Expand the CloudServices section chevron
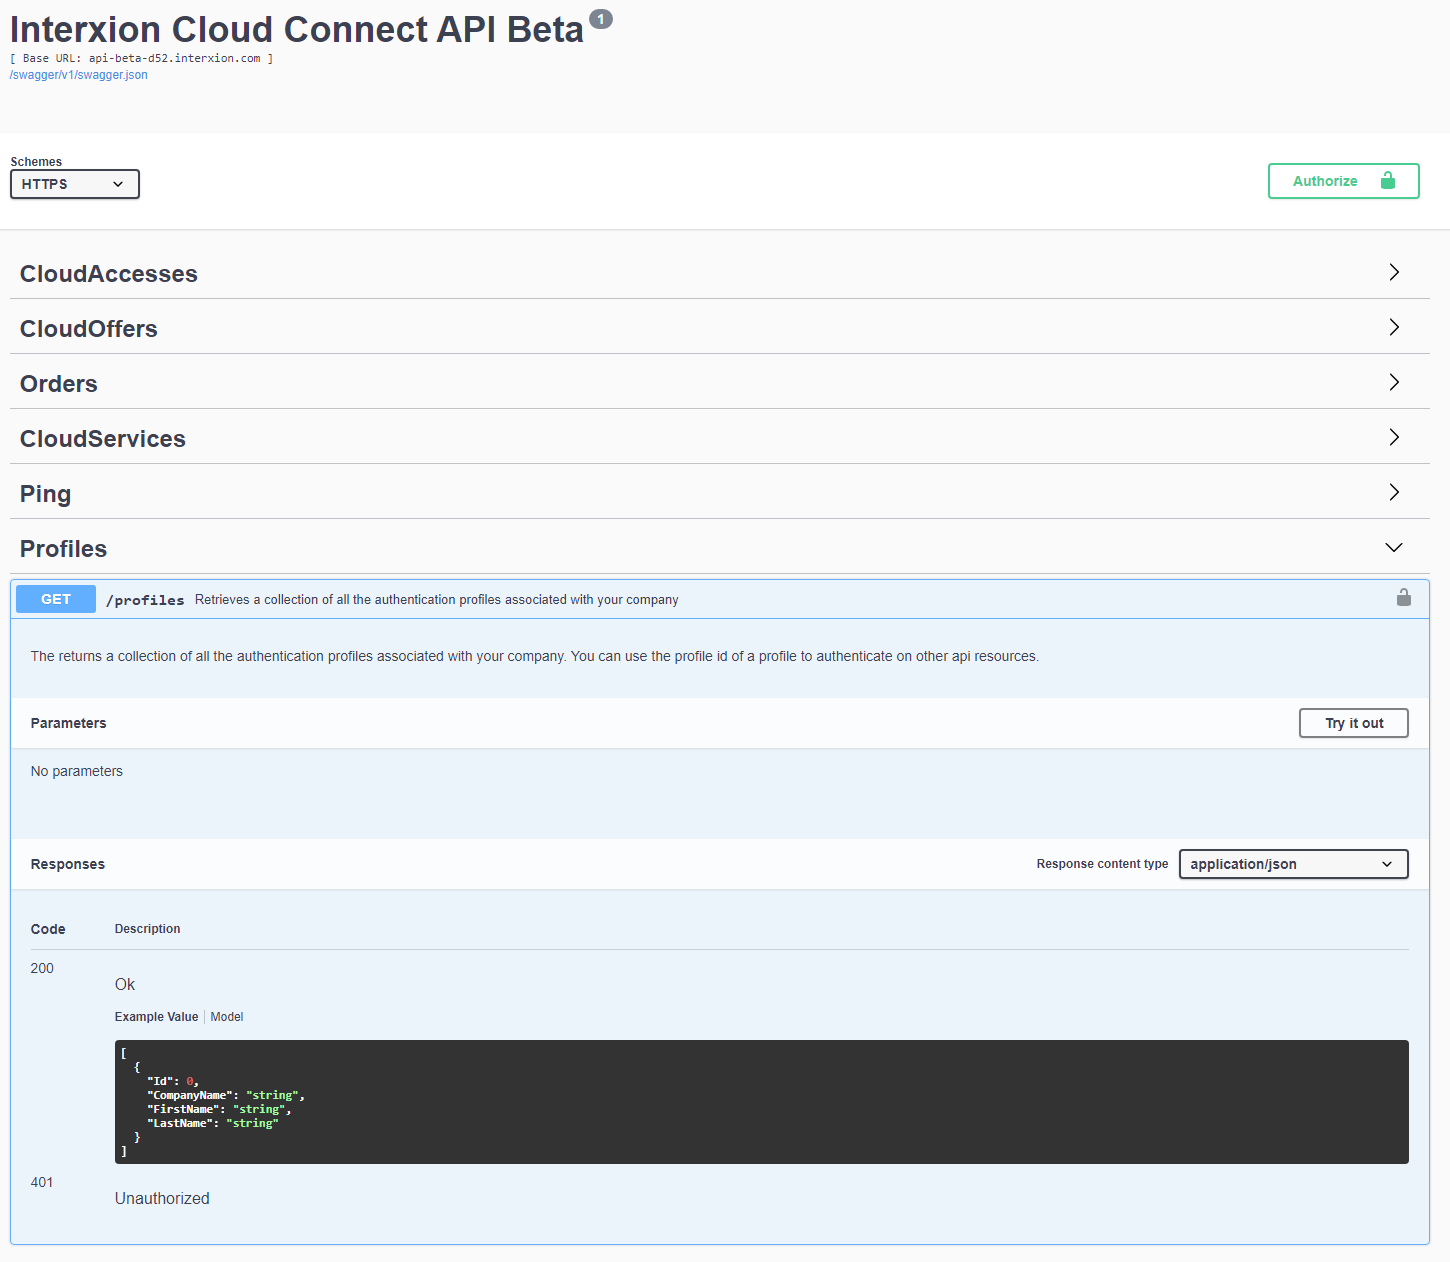Image resolution: width=1450 pixels, height=1262 pixels. [1394, 437]
